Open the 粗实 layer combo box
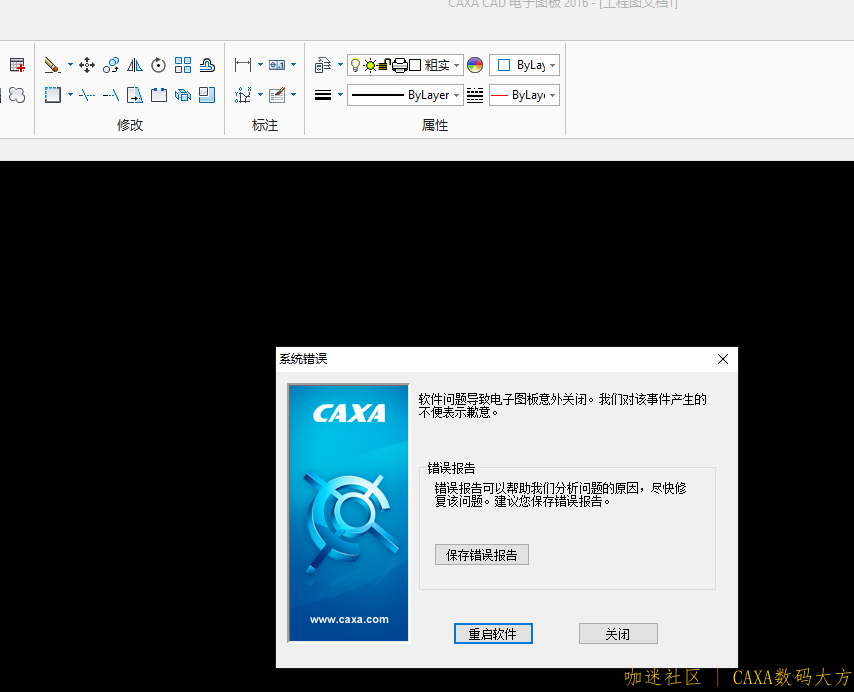 point(405,65)
